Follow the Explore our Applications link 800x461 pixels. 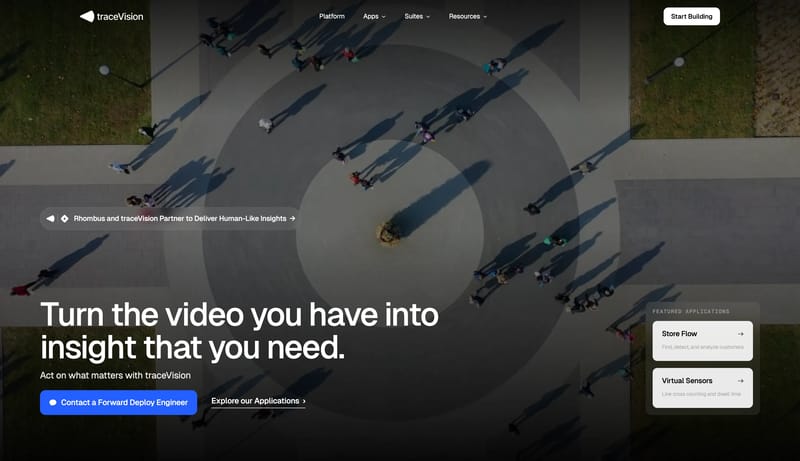(255, 401)
